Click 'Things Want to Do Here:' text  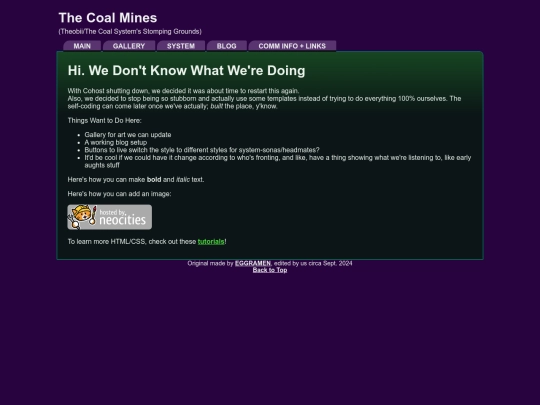click(104, 120)
